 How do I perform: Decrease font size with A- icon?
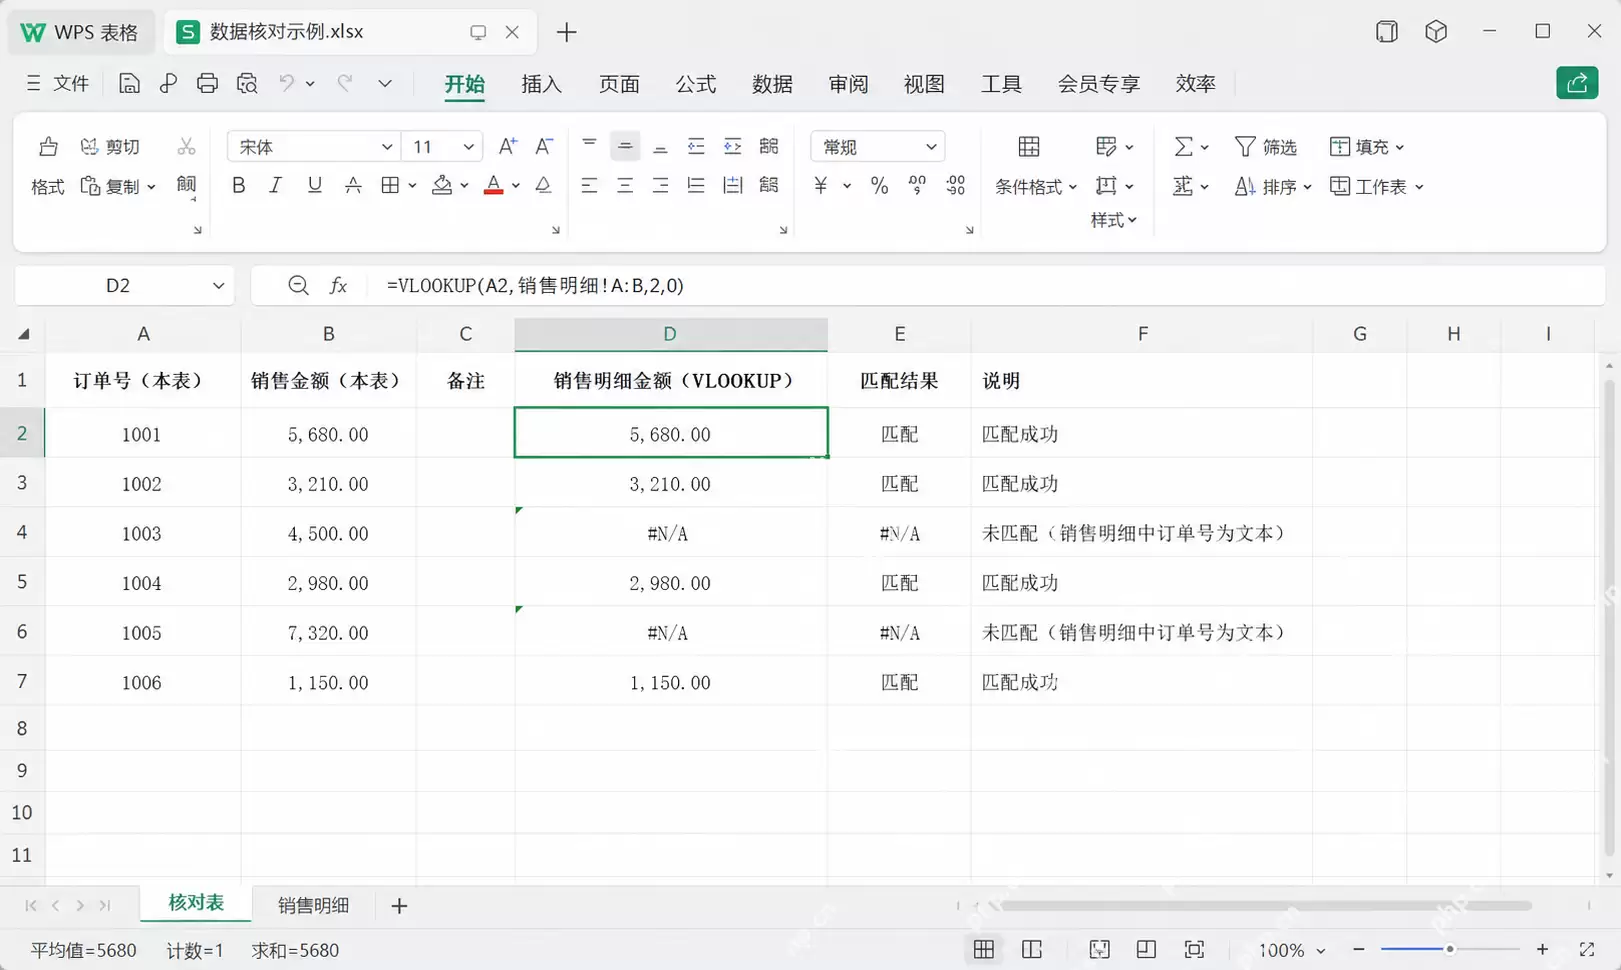544,147
